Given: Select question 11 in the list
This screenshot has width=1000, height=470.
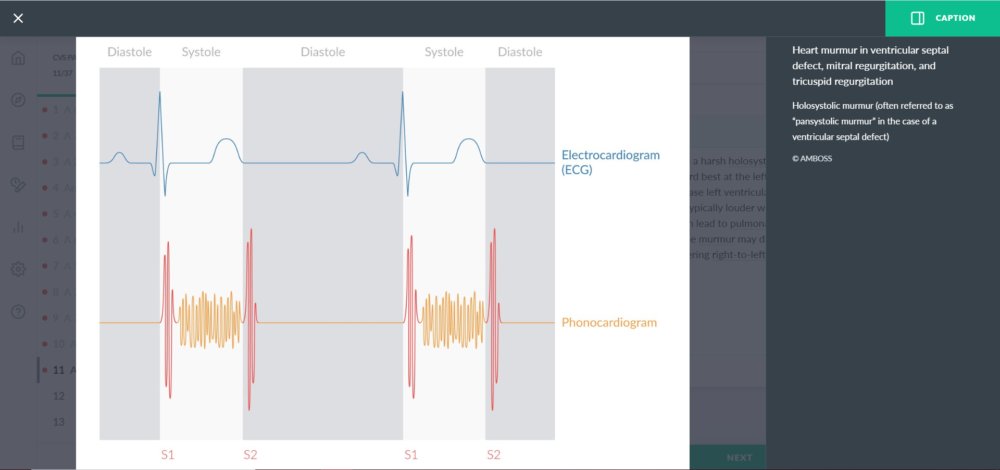Looking at the screenshot, I should pos(58,370).
